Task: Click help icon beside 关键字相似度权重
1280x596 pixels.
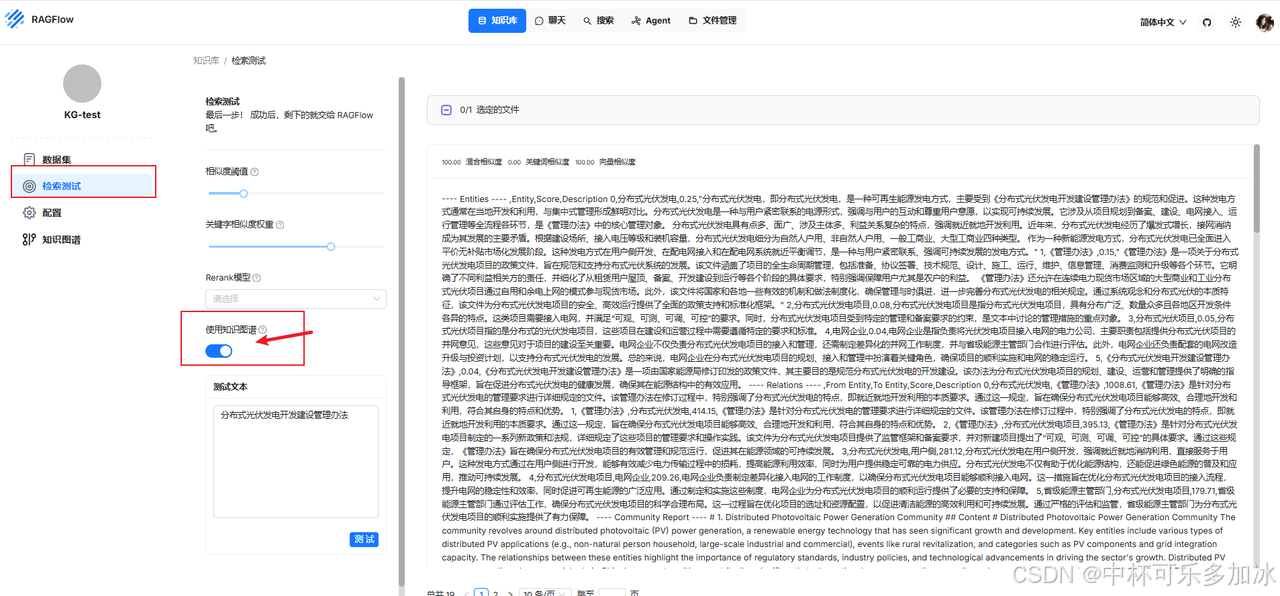Action: pyautogui.click(x=279, y=224)
